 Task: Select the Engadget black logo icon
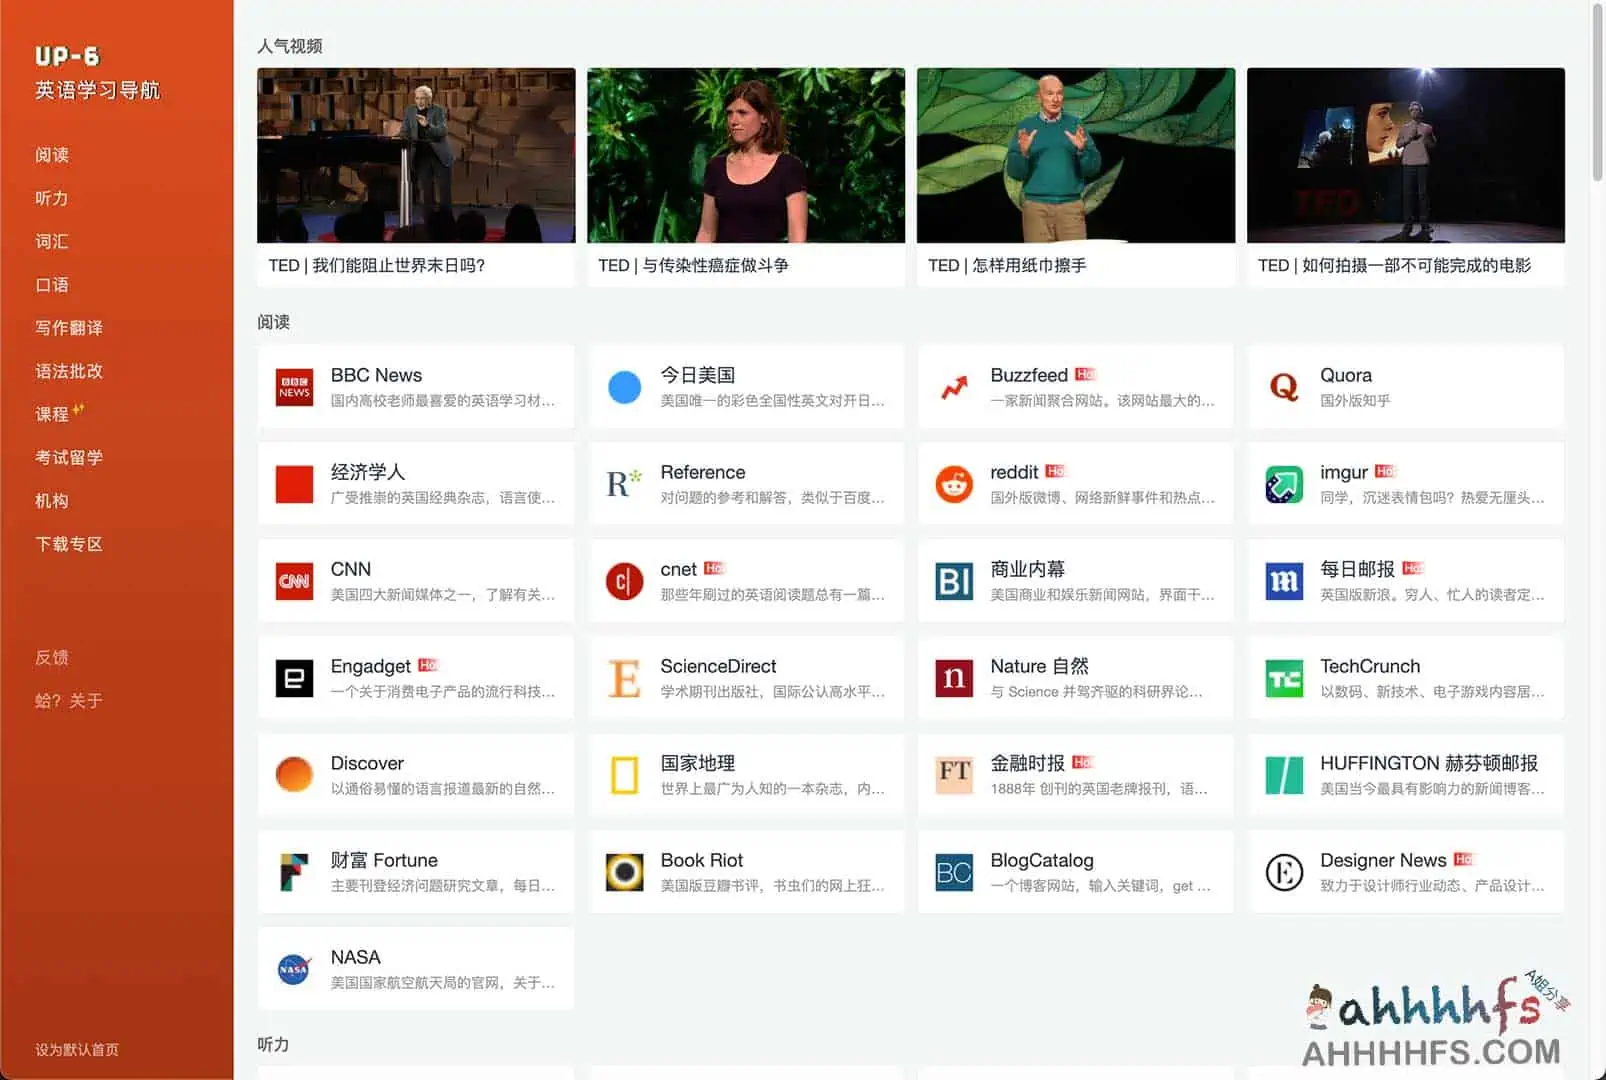coord(294,678)
